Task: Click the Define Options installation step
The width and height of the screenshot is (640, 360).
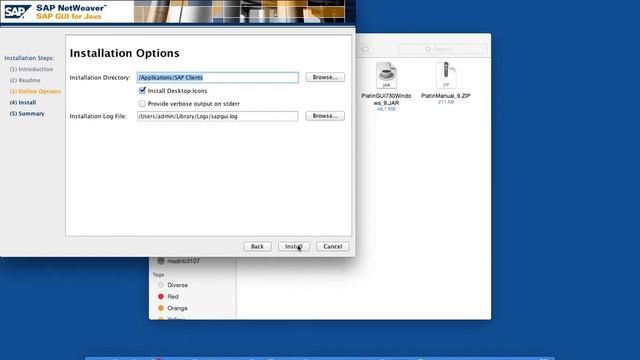Action: [35, 91]
